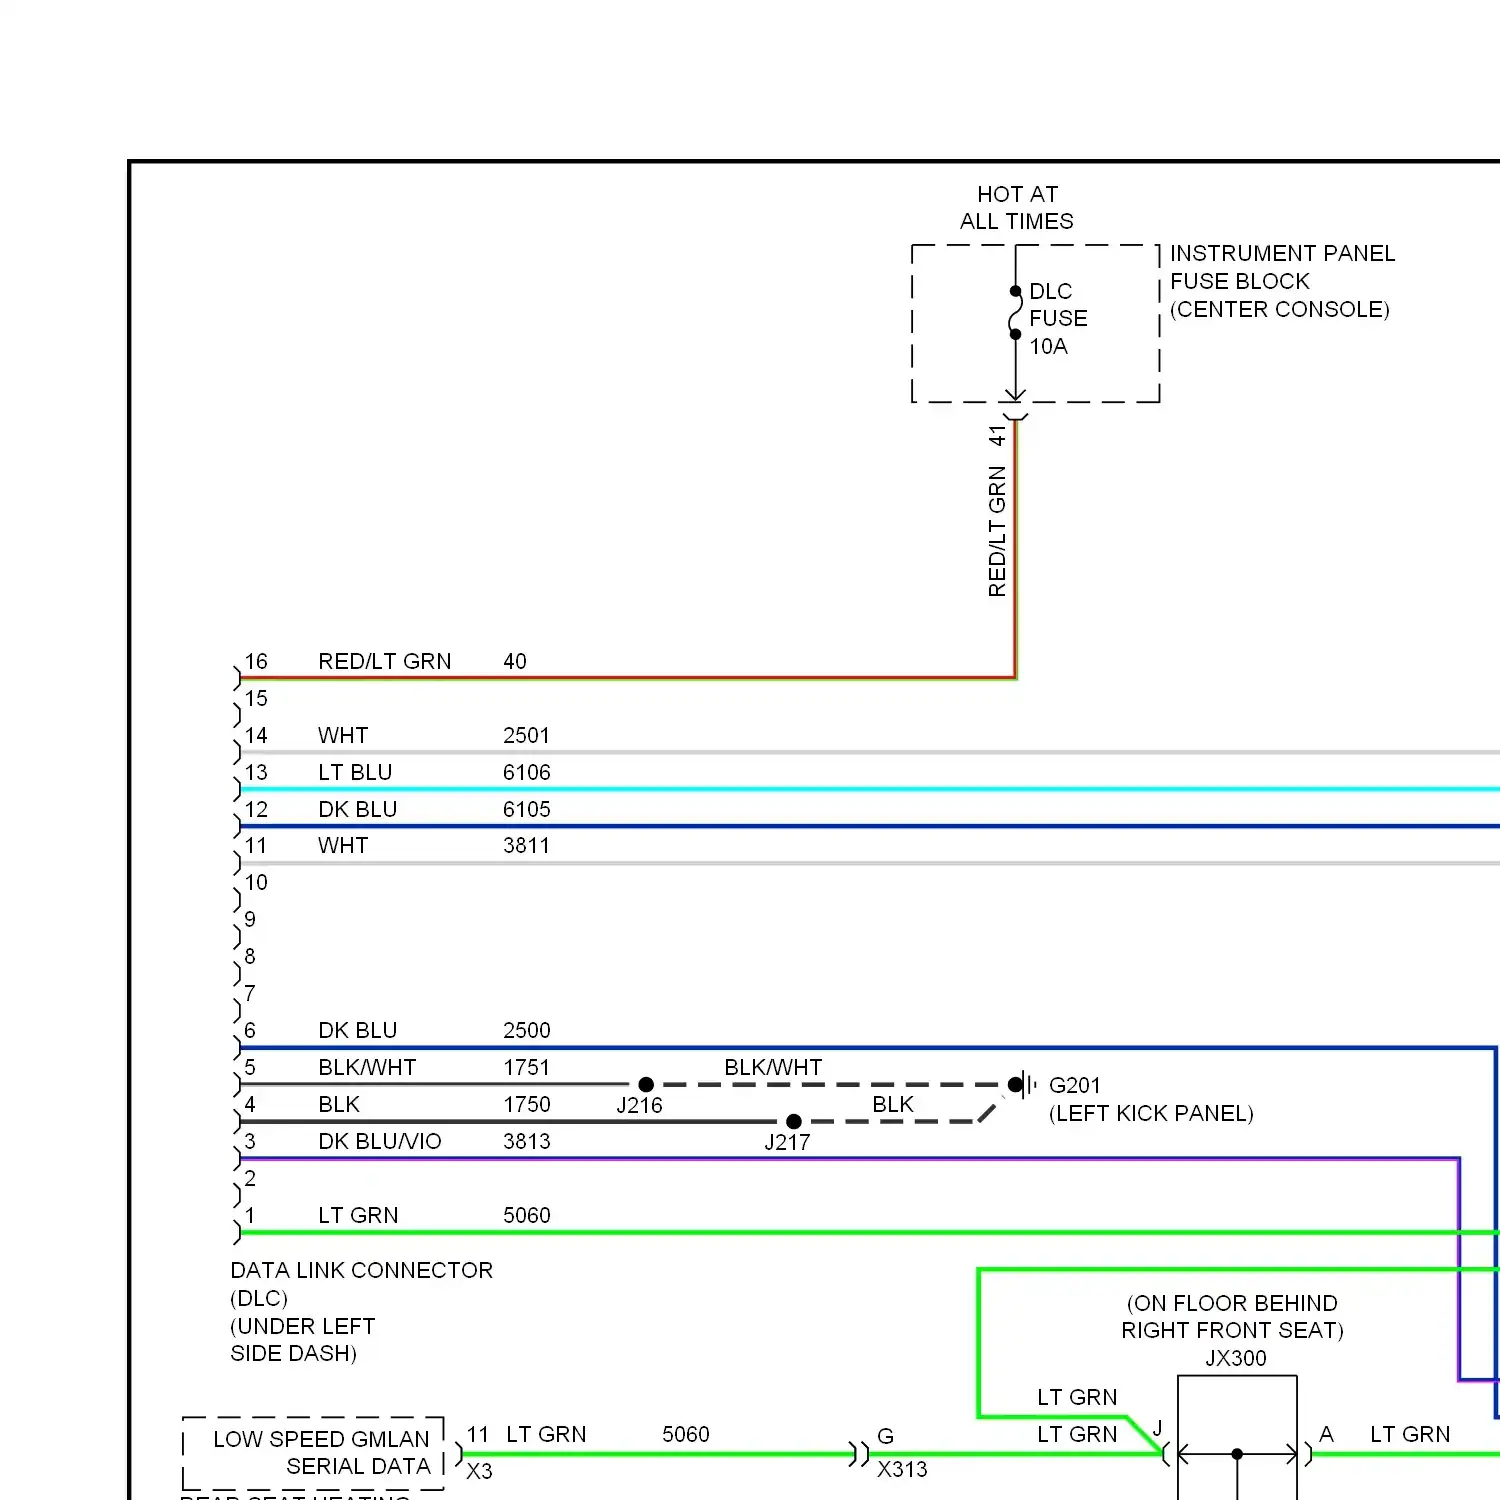
Task: Select the 'G201' ground label
Action: click(x=1074, y=1085)
